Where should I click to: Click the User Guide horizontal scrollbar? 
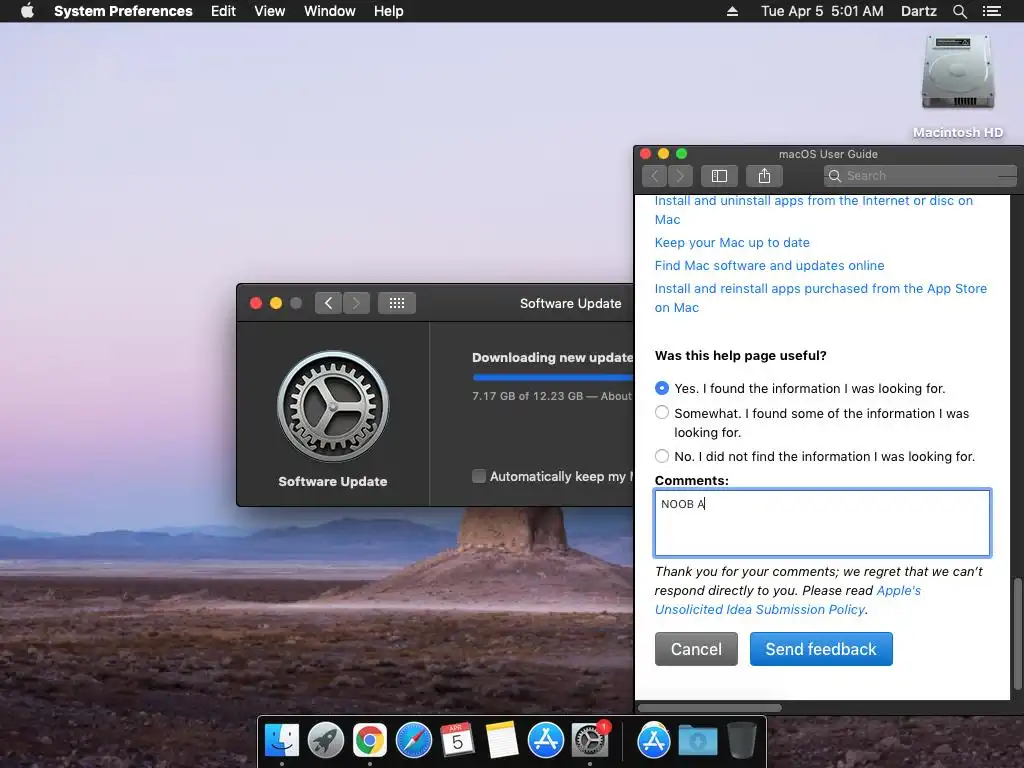click(709, 708)
